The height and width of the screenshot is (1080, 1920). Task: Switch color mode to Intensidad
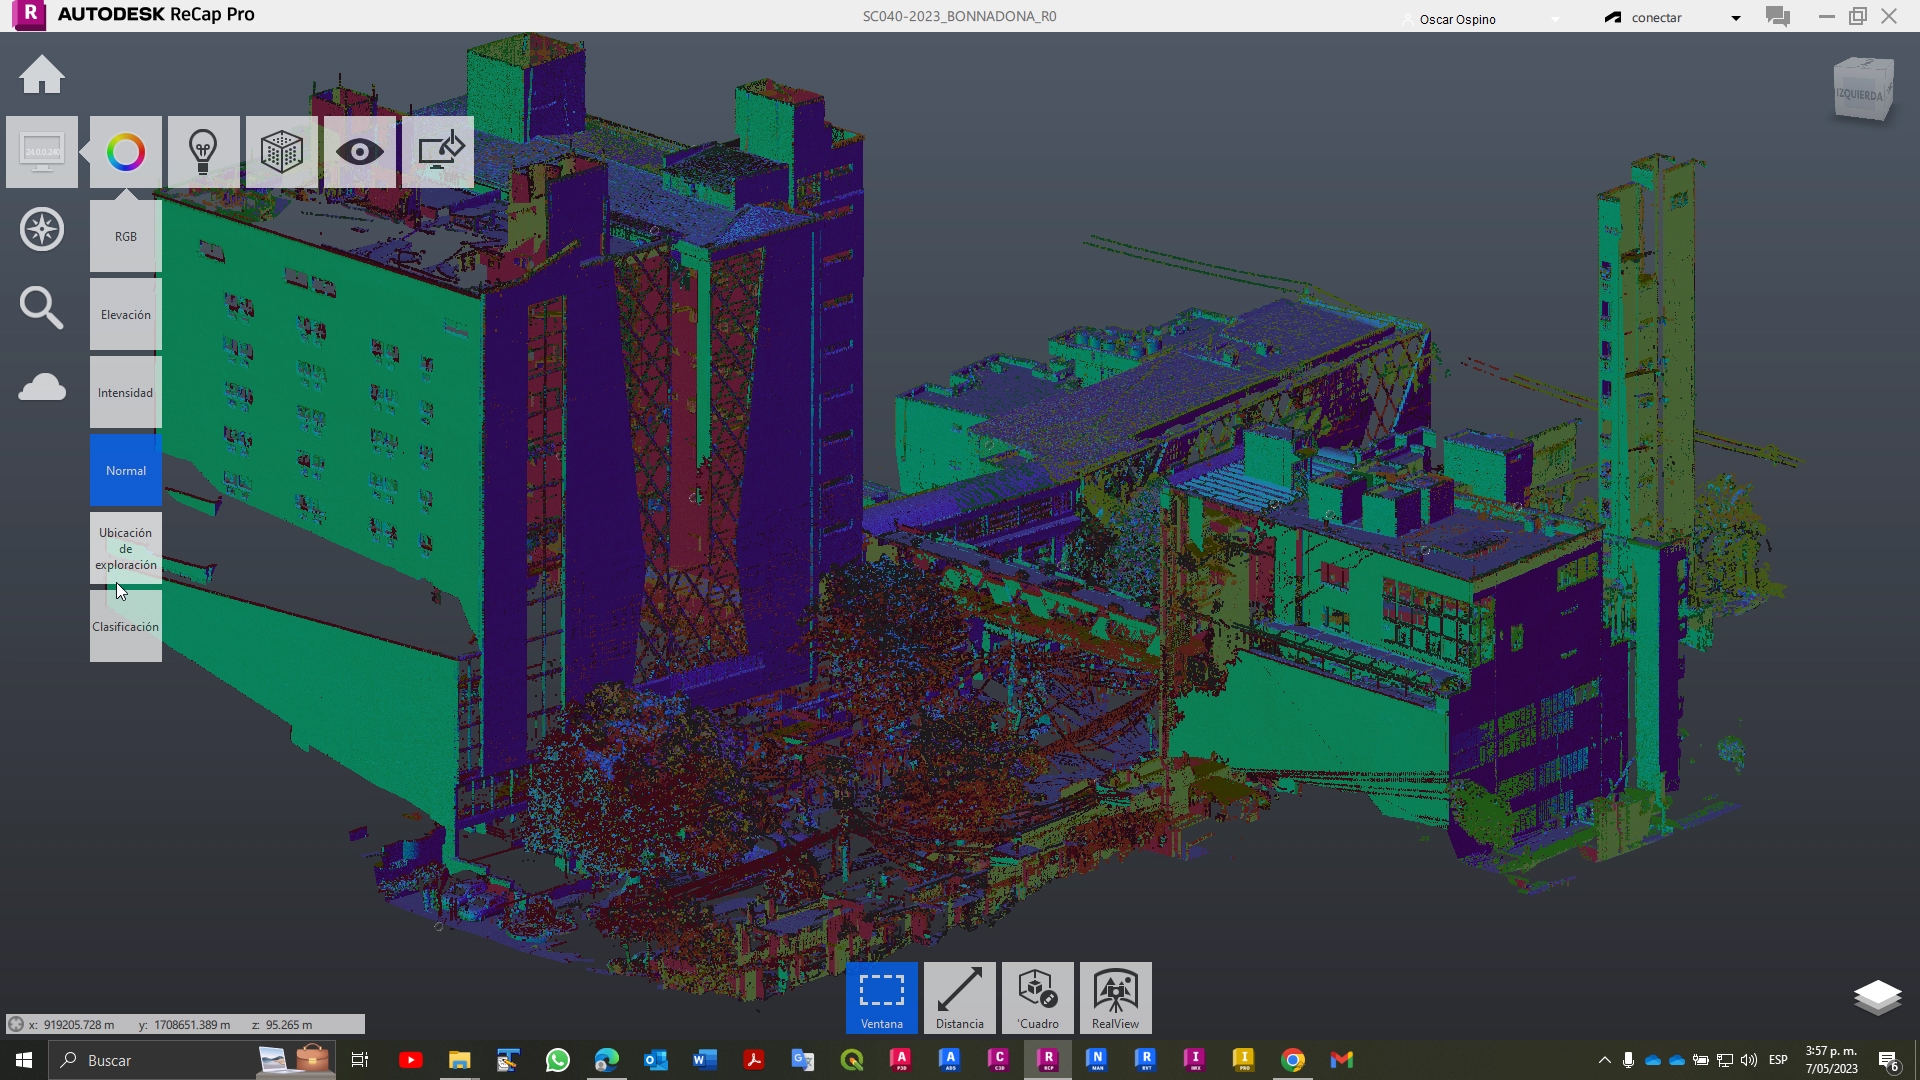(126, 393)
